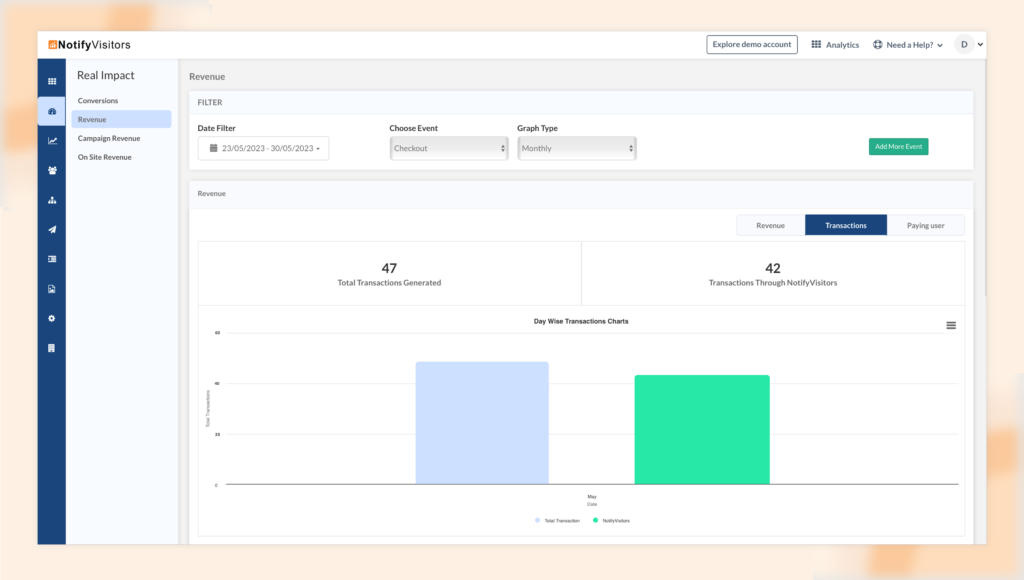The width and height of the screenshot is (1024, 580).
Task: Click the Real Impact panel heading
Action: tap(106, 75)
